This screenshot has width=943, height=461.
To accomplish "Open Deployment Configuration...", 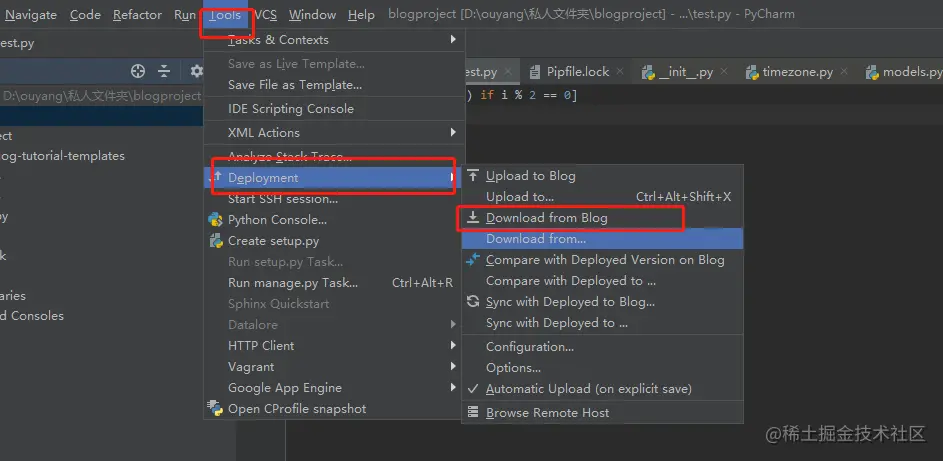I will pyautogui.click(x=602, y=347).
